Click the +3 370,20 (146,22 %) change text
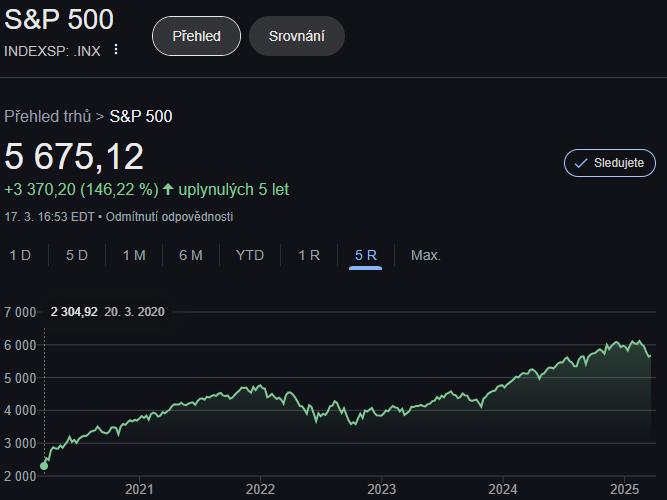This screenshot has height=500, width=667. tap(81, 189)
